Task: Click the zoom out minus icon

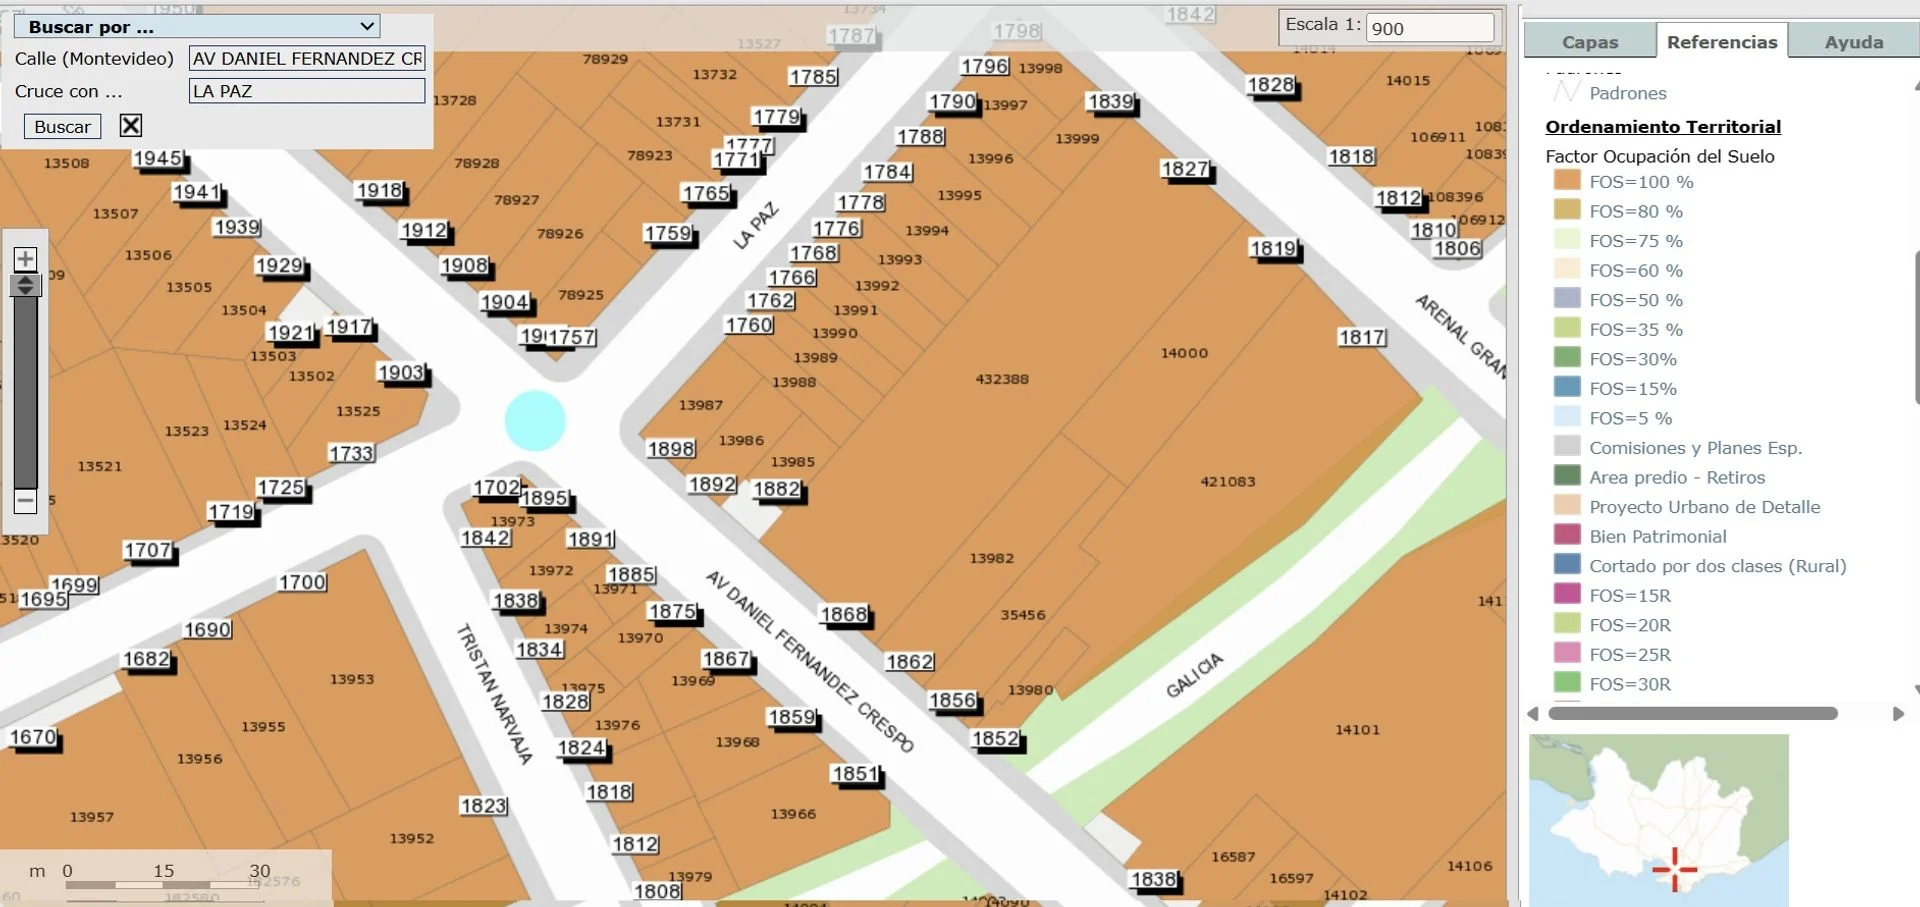Action: pyautogui.click(x=25, y=500)
